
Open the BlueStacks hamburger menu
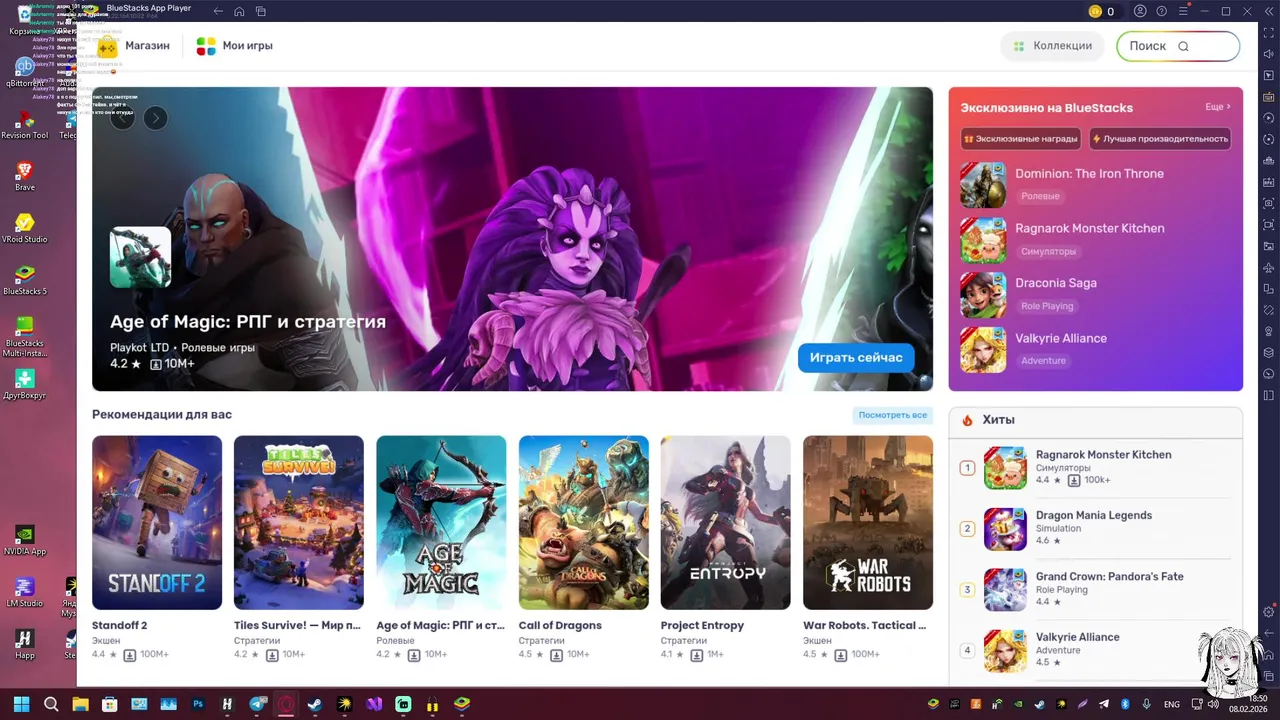tap(1183, 11)
